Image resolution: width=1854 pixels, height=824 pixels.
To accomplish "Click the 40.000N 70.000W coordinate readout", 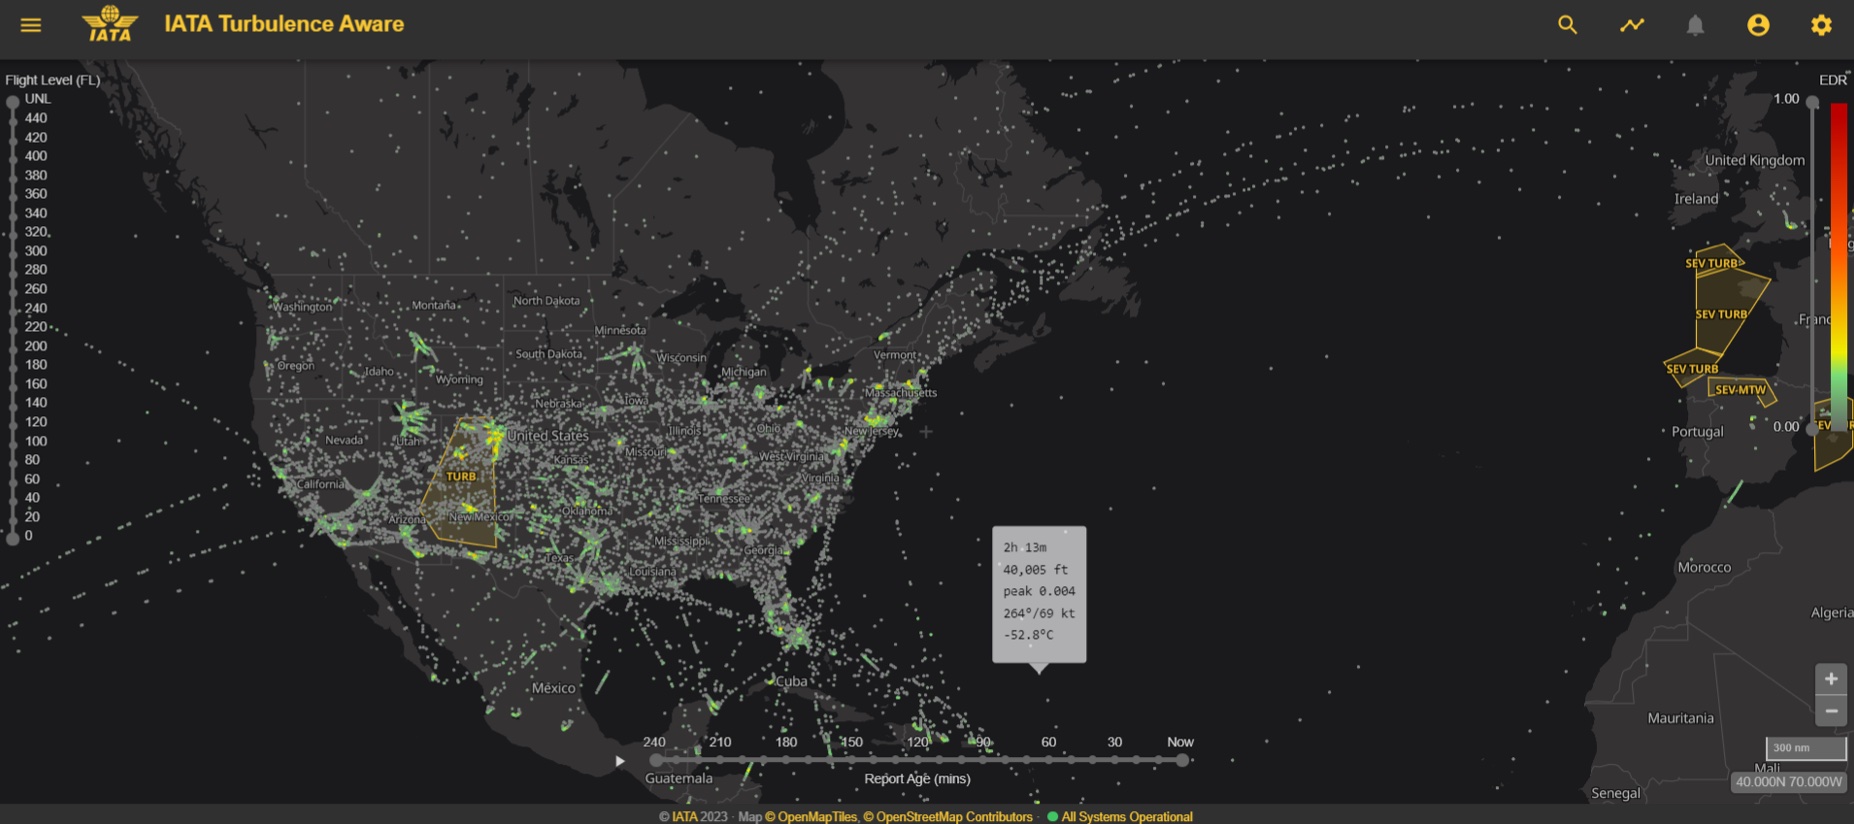I will (x=1789, y=782).
